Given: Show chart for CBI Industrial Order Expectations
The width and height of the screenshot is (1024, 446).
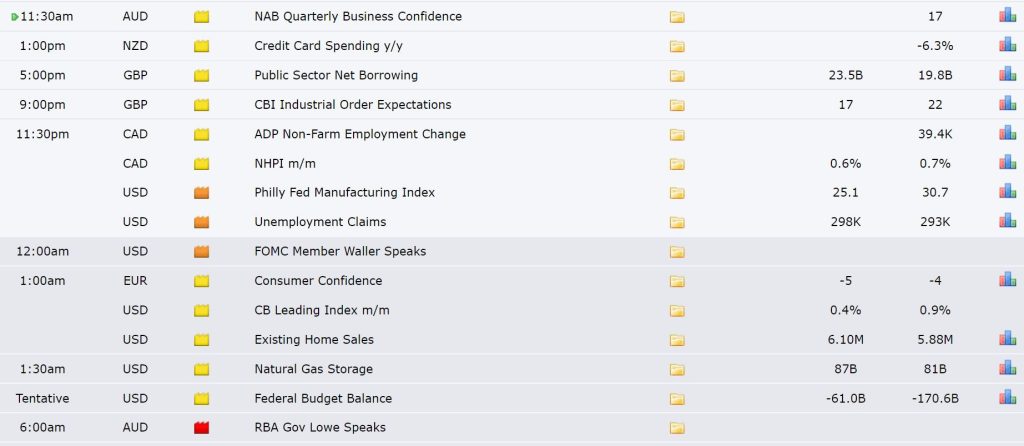Looking at the screenshot, I should (1007, 103).
